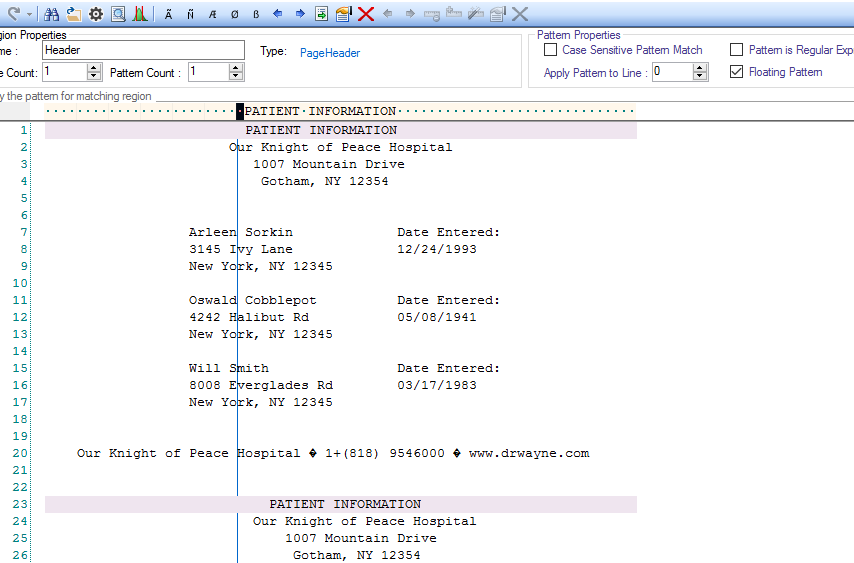Increase the Pattern Count value
The image size is (854, 563).
pyautogui.click(x=236, y=68)
